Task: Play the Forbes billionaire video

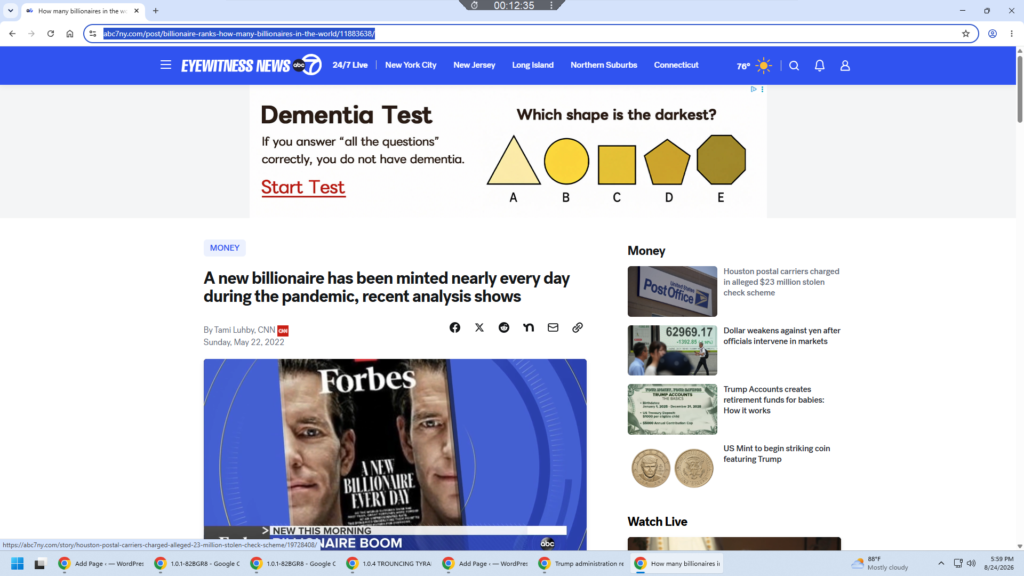Action: tap(395, 455)
